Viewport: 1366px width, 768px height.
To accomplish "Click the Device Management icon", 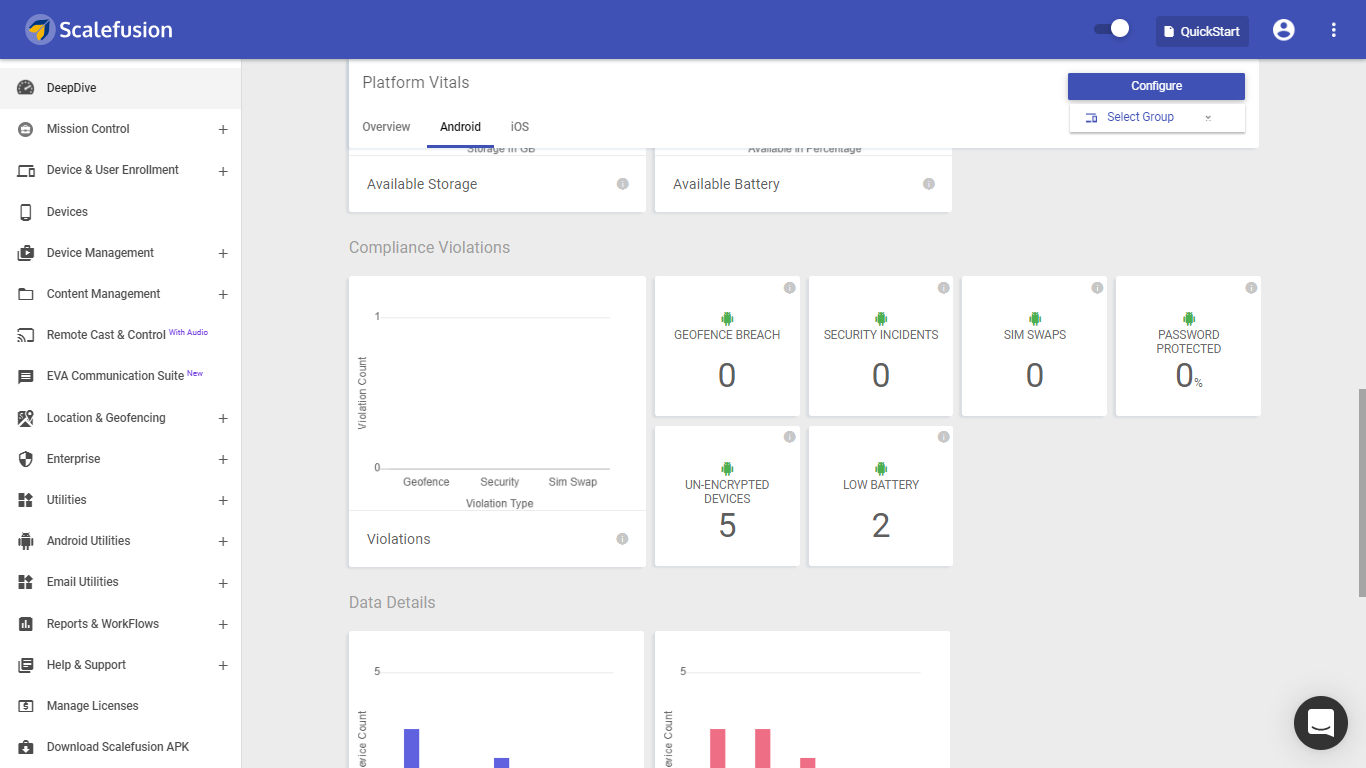I will 26,253.
